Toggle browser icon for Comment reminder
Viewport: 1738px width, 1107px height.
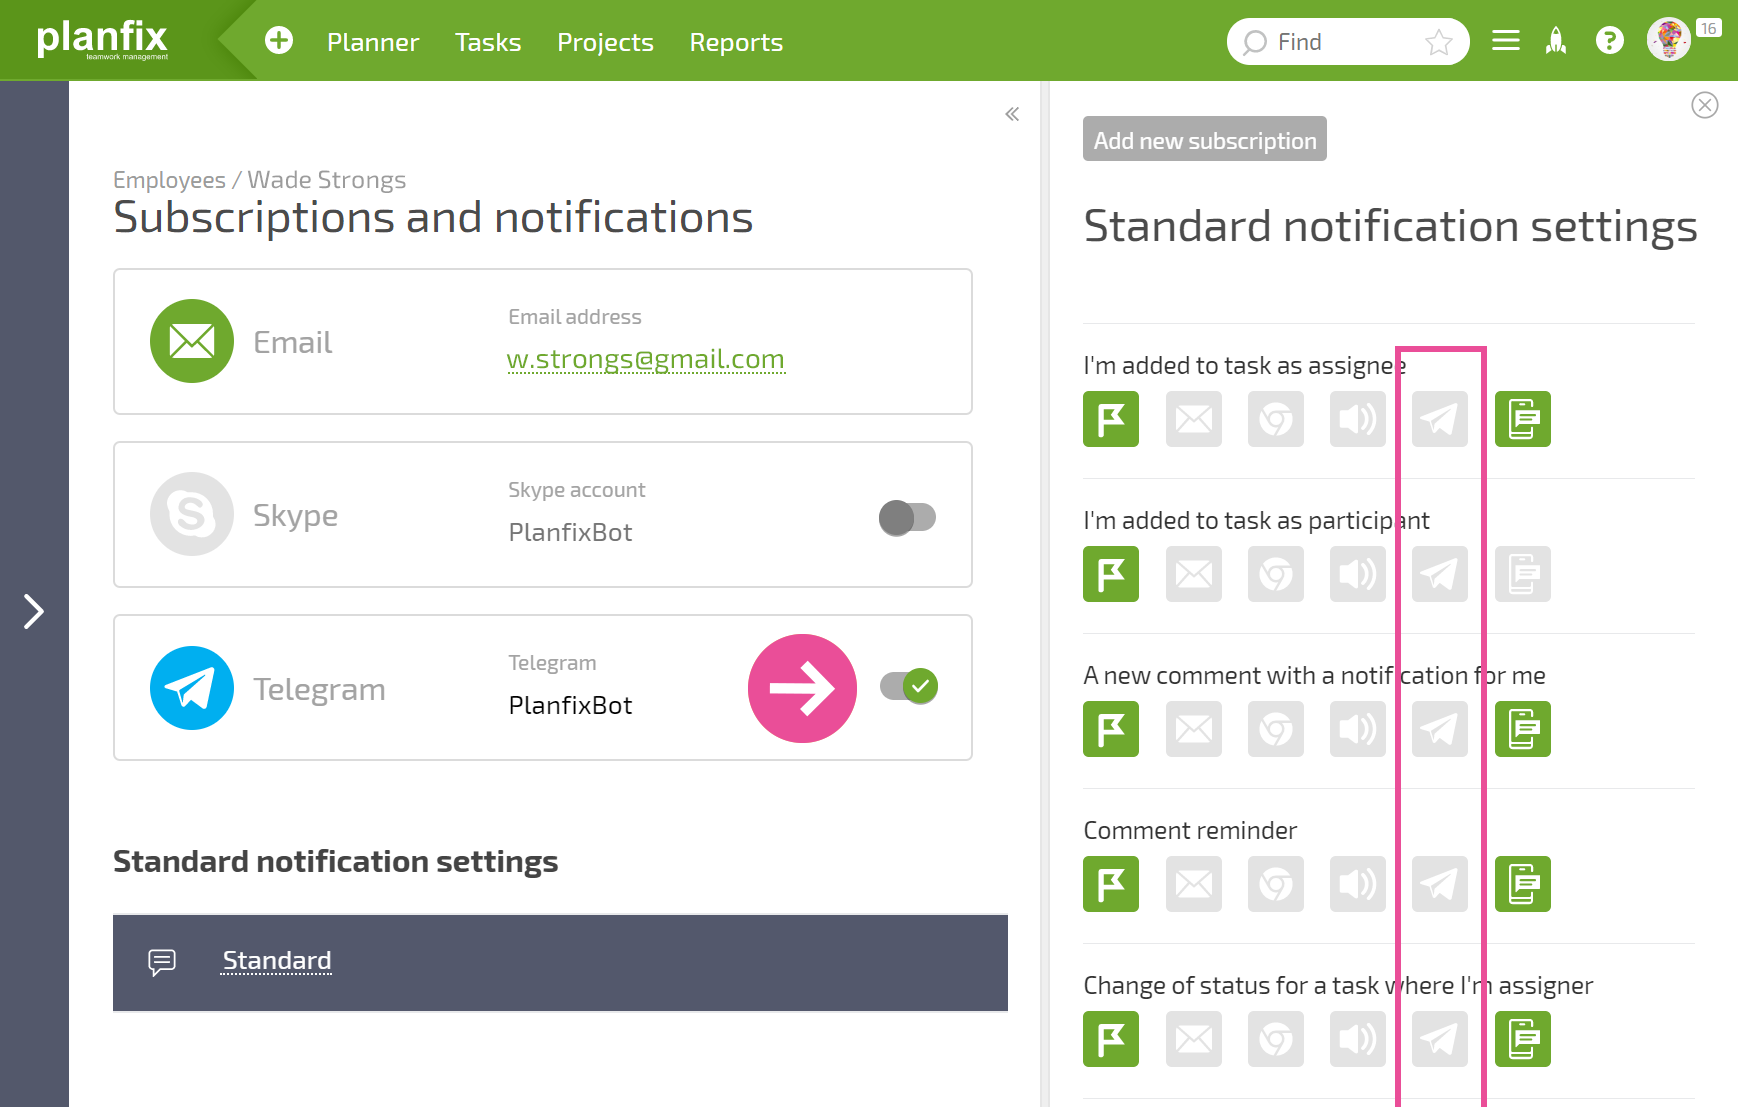1276,884
